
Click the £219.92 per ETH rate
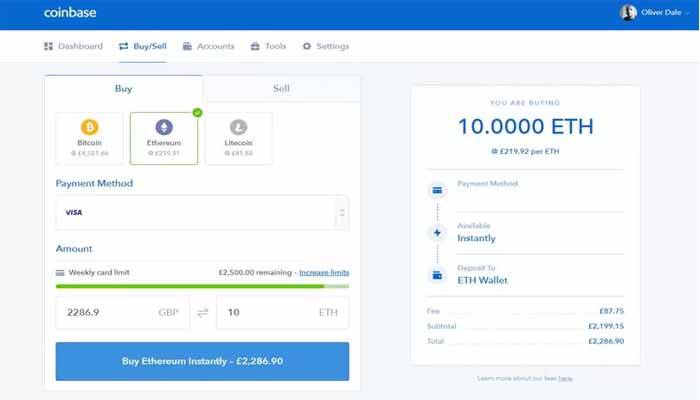pos(525,151)
